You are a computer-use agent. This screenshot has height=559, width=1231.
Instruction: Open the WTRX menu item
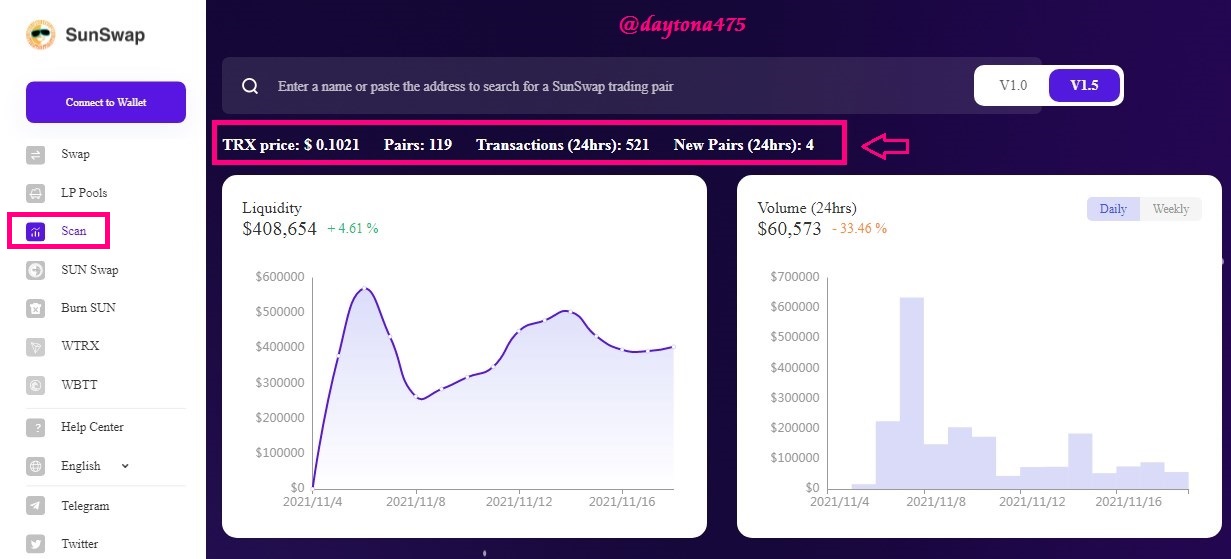pyautogui.click(x=80, y=346)
